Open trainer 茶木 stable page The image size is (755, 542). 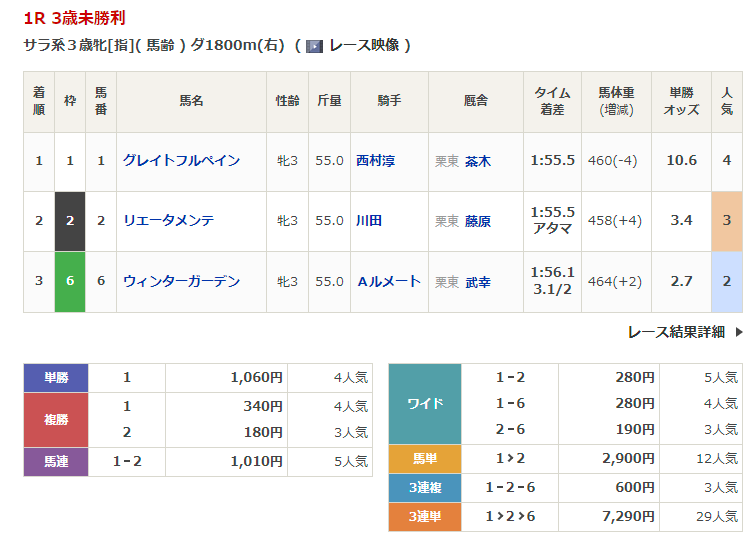pyautogui.click(x=478, y=161)
